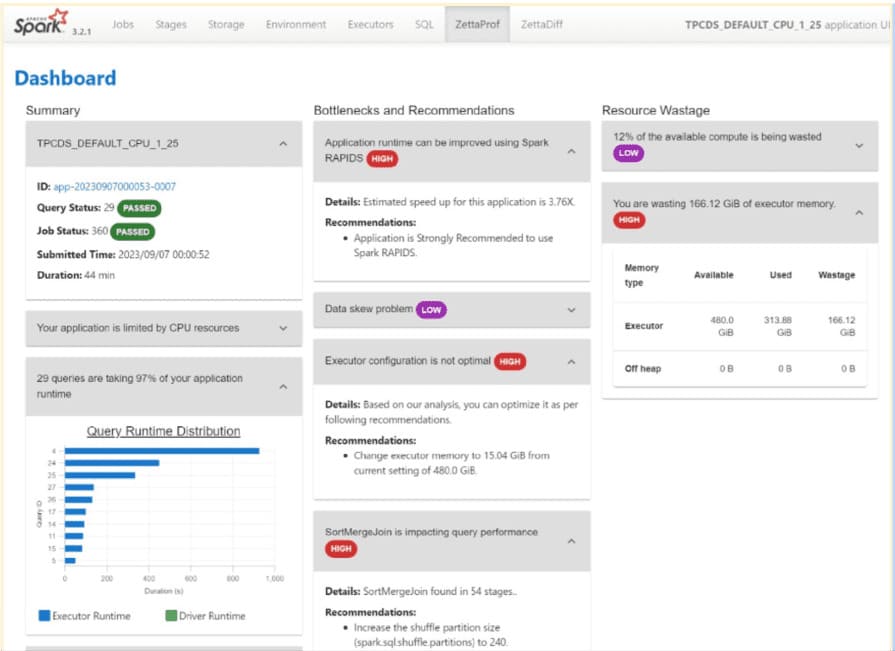Collapse the executor memory wastage panel
Viewport: 895px width, 651px height.
[x=859, y=213]
